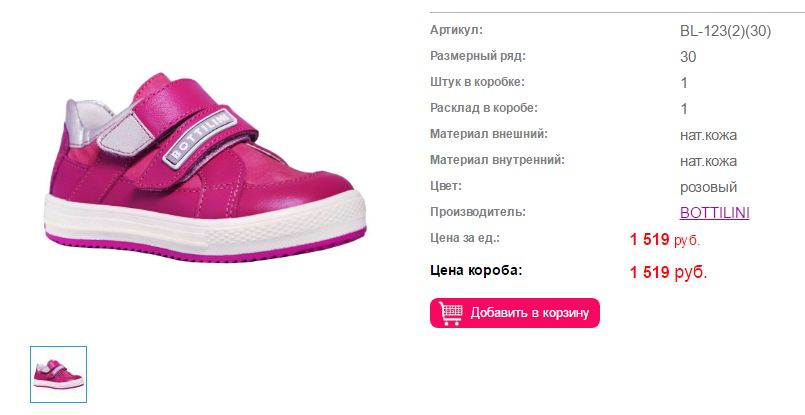Click the 'Производитель:' label
Image resolution: width=805 pixels, height=415 pixels.
[x=478, y=212]
